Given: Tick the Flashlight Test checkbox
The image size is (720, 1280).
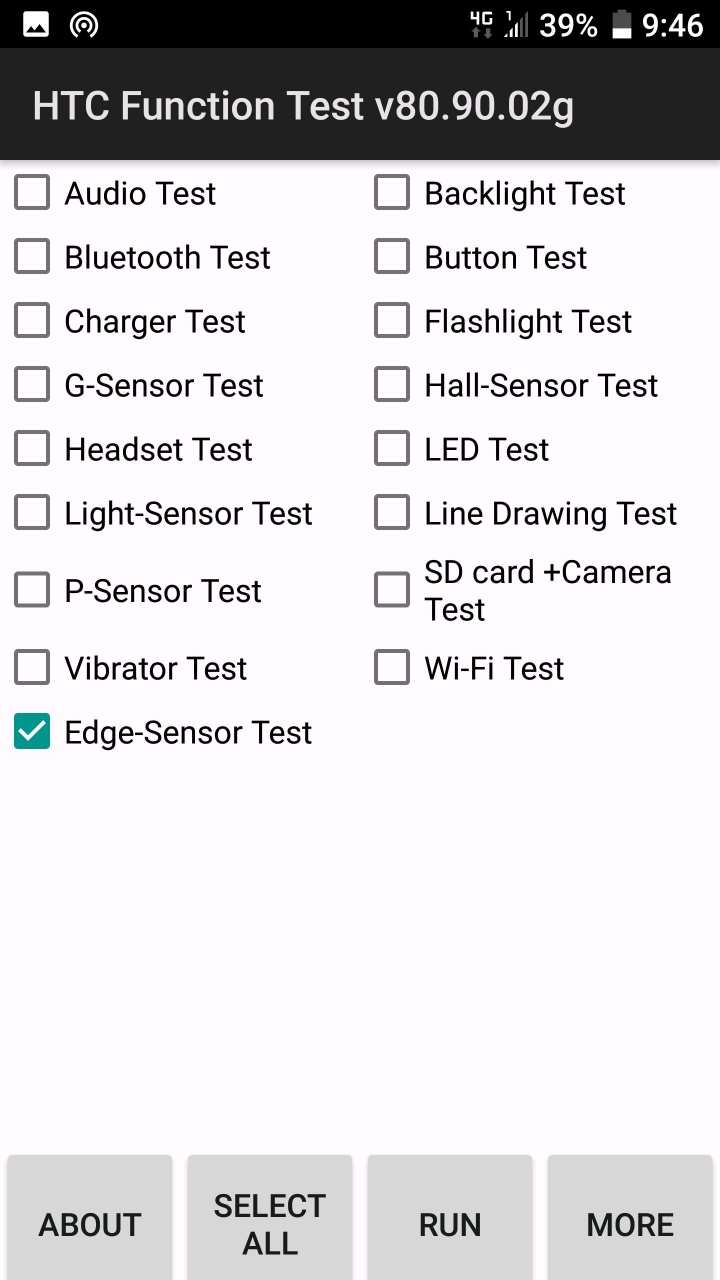Looking at the screenshot, I should click(392, 321).
